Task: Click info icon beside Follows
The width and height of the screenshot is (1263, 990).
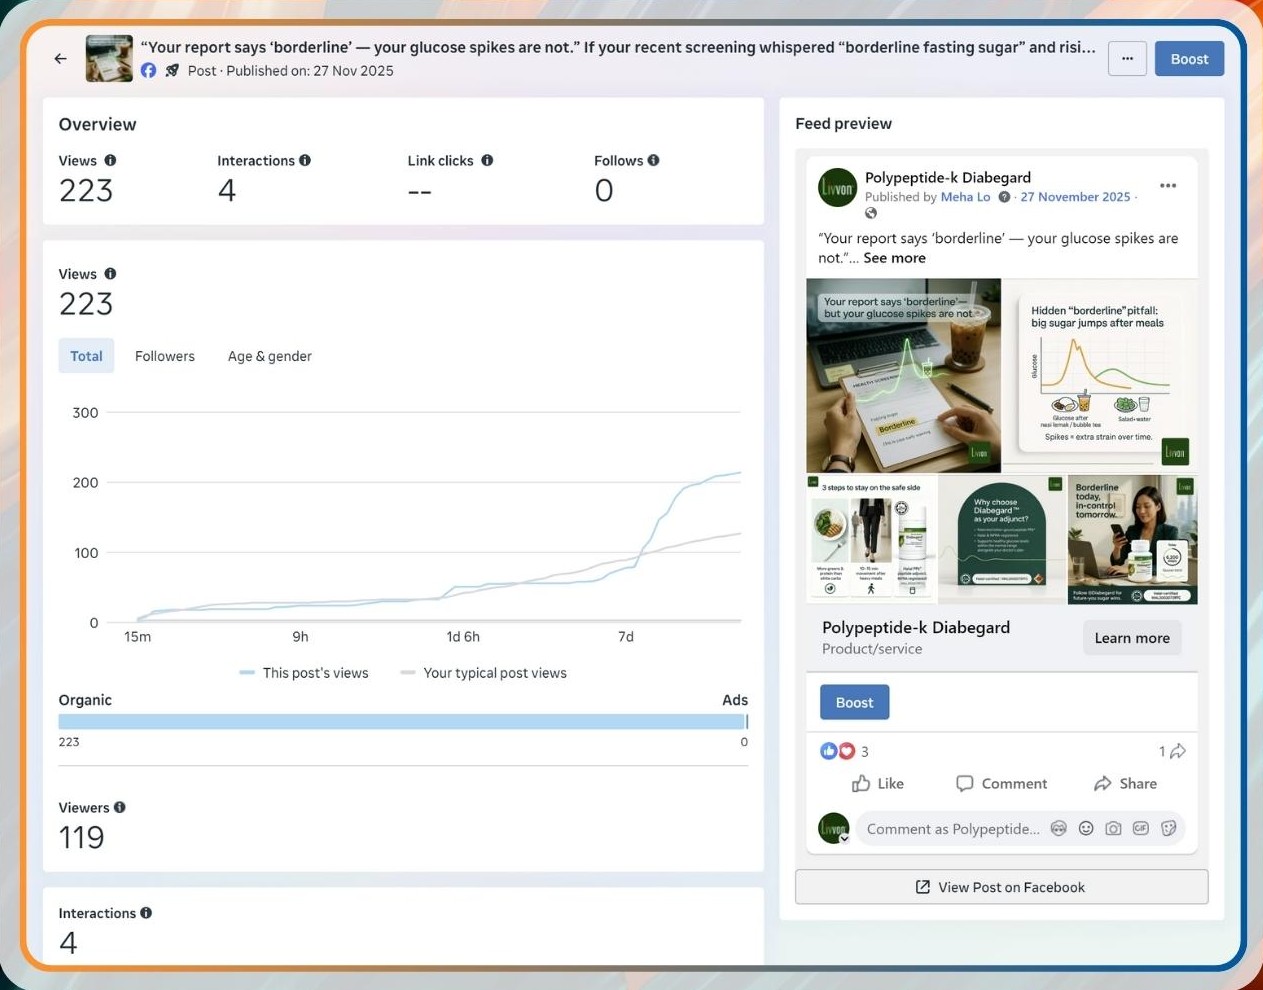Action: point(653,160)
